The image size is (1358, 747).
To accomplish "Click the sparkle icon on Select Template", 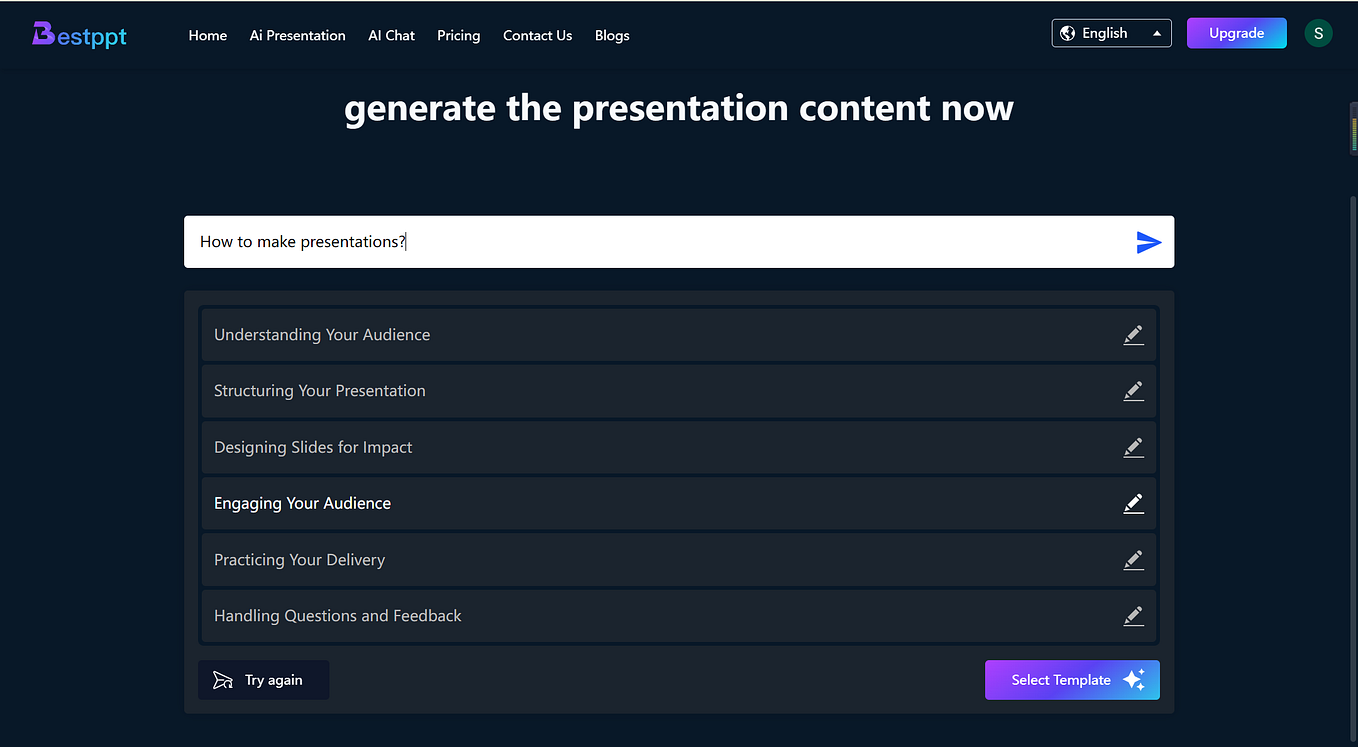I will (1134, 679).
